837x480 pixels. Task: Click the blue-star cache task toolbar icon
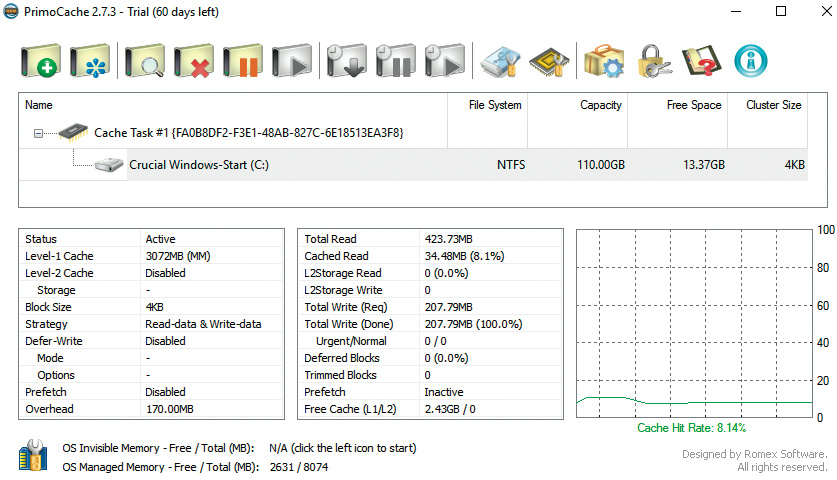point(90,61)
